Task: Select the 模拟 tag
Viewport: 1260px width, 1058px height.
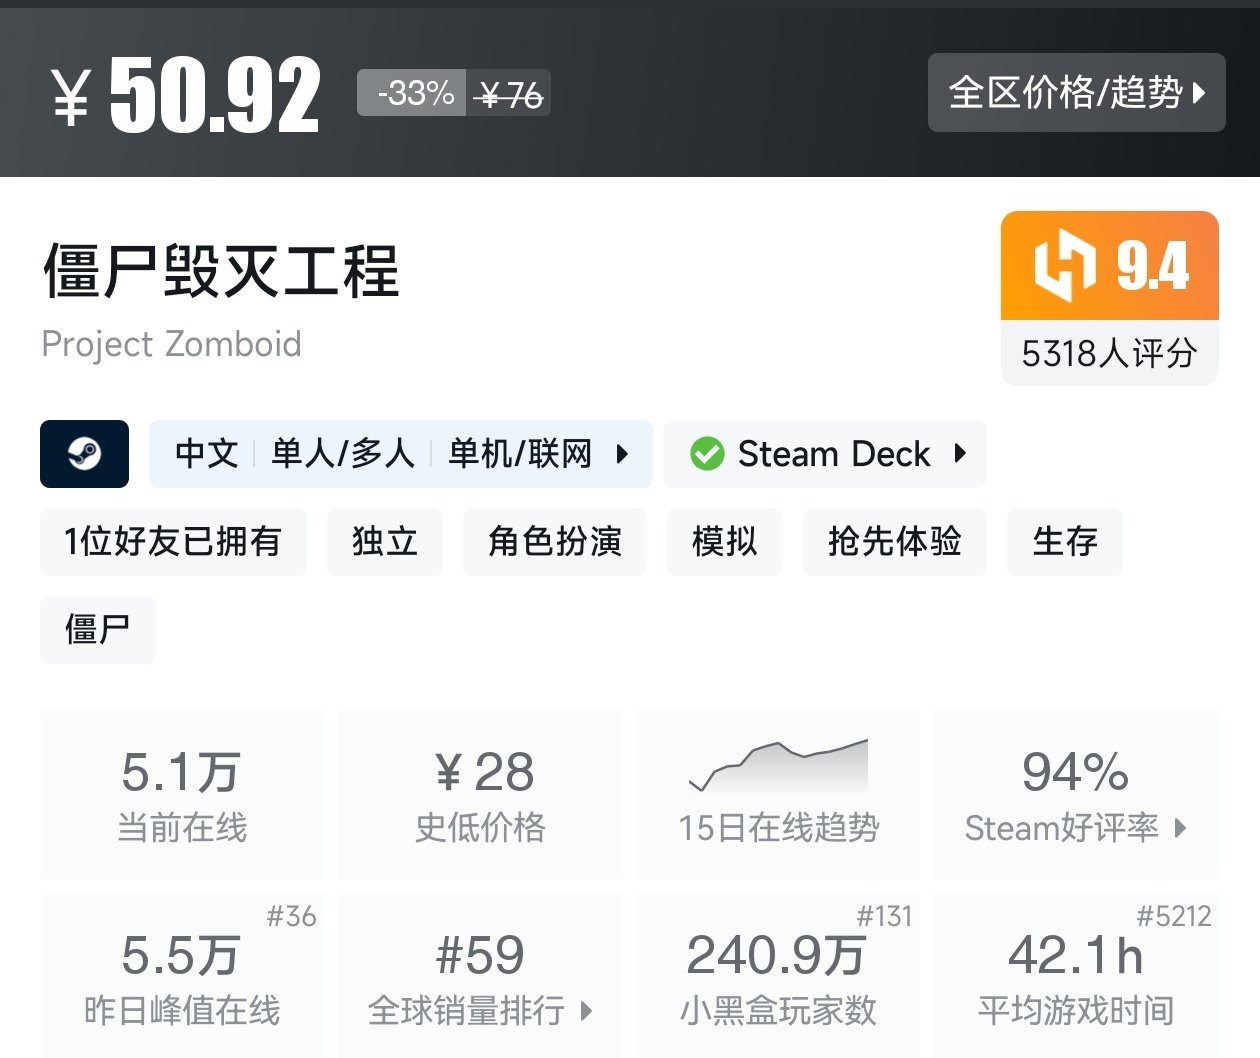Action: click(x=725, y=542)
